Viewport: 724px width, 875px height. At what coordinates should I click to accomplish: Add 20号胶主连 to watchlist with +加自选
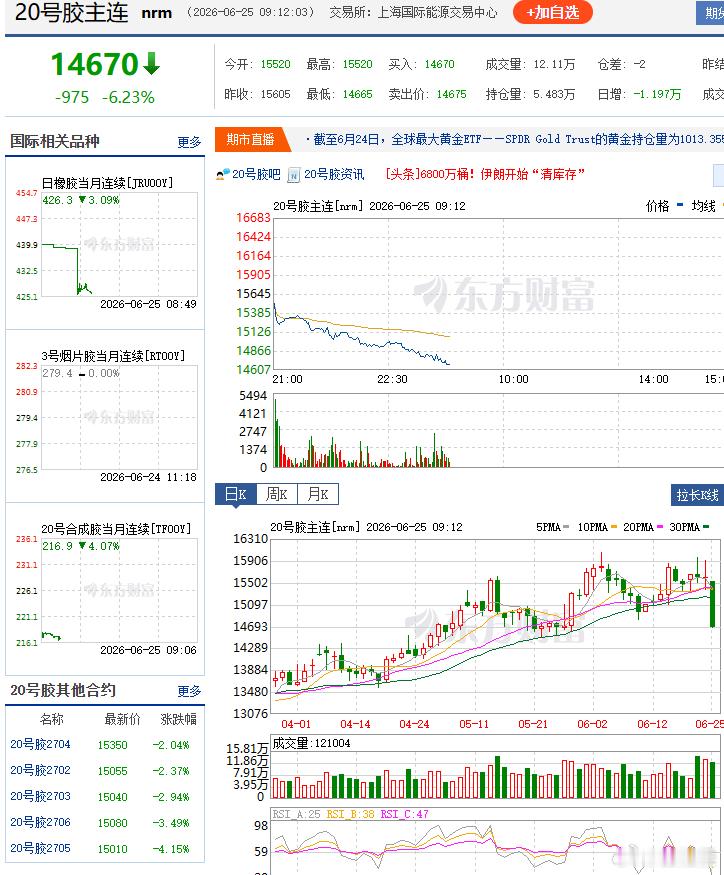[x=552, y=12]
